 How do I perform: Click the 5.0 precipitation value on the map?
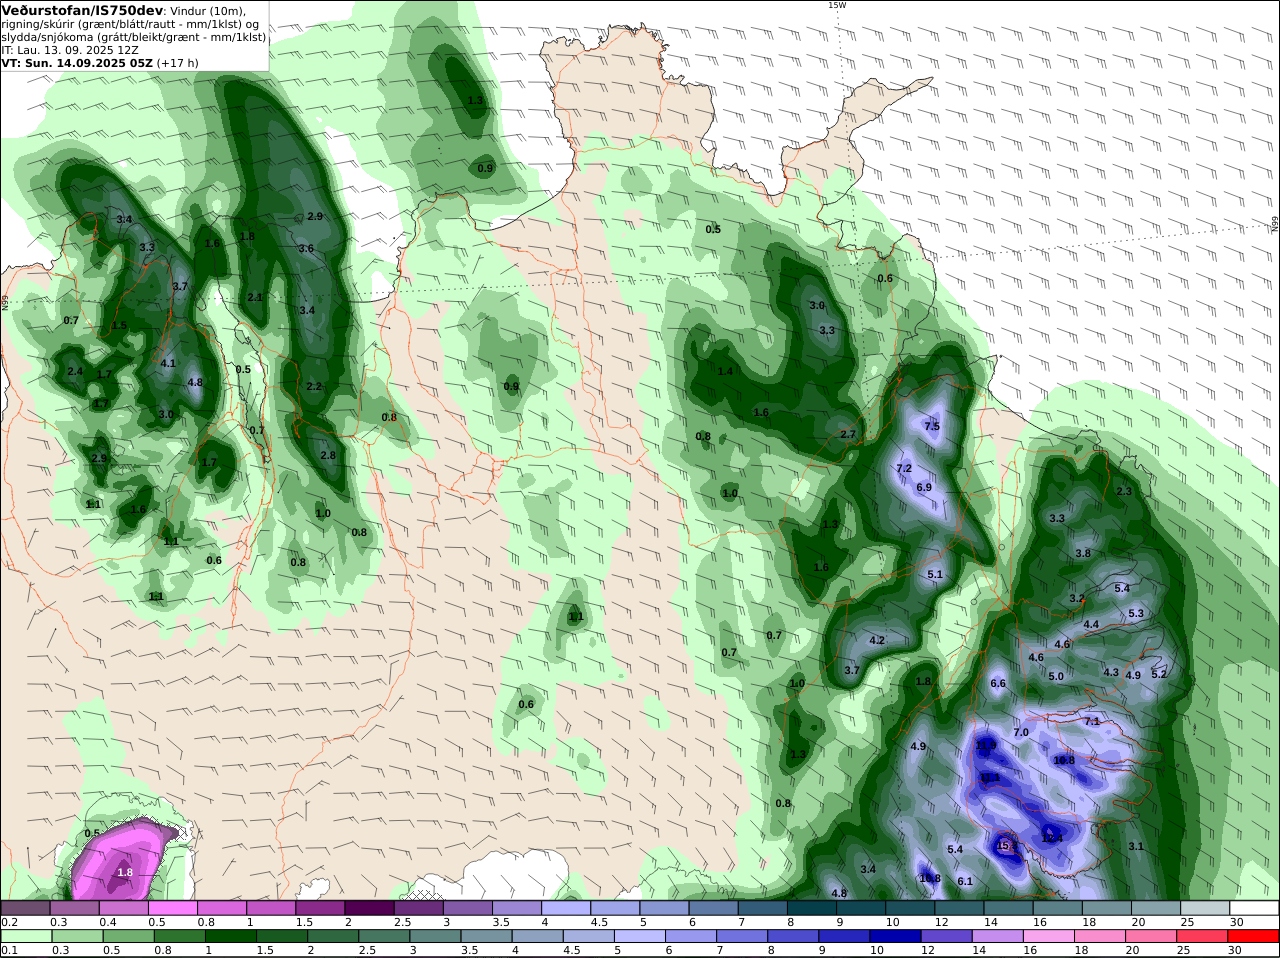(x=1056, y=676)
